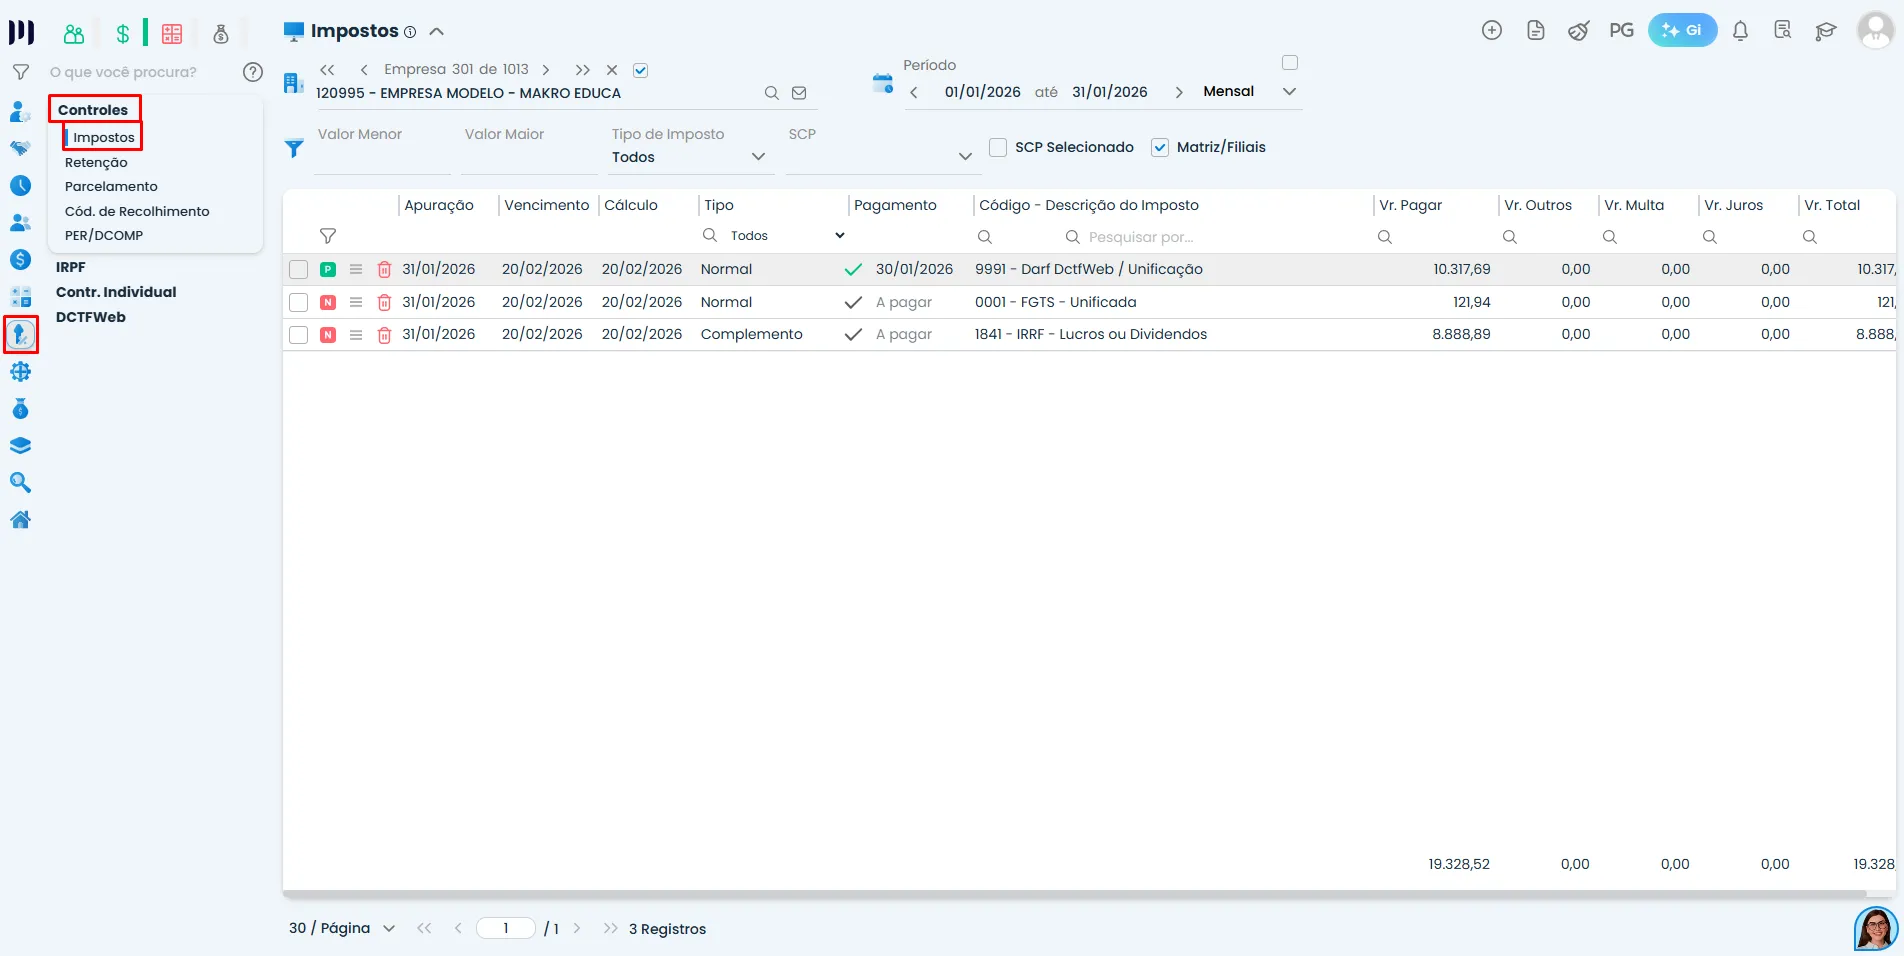
Task: Click the PG icon in top bar
Action: (1621, 31)
